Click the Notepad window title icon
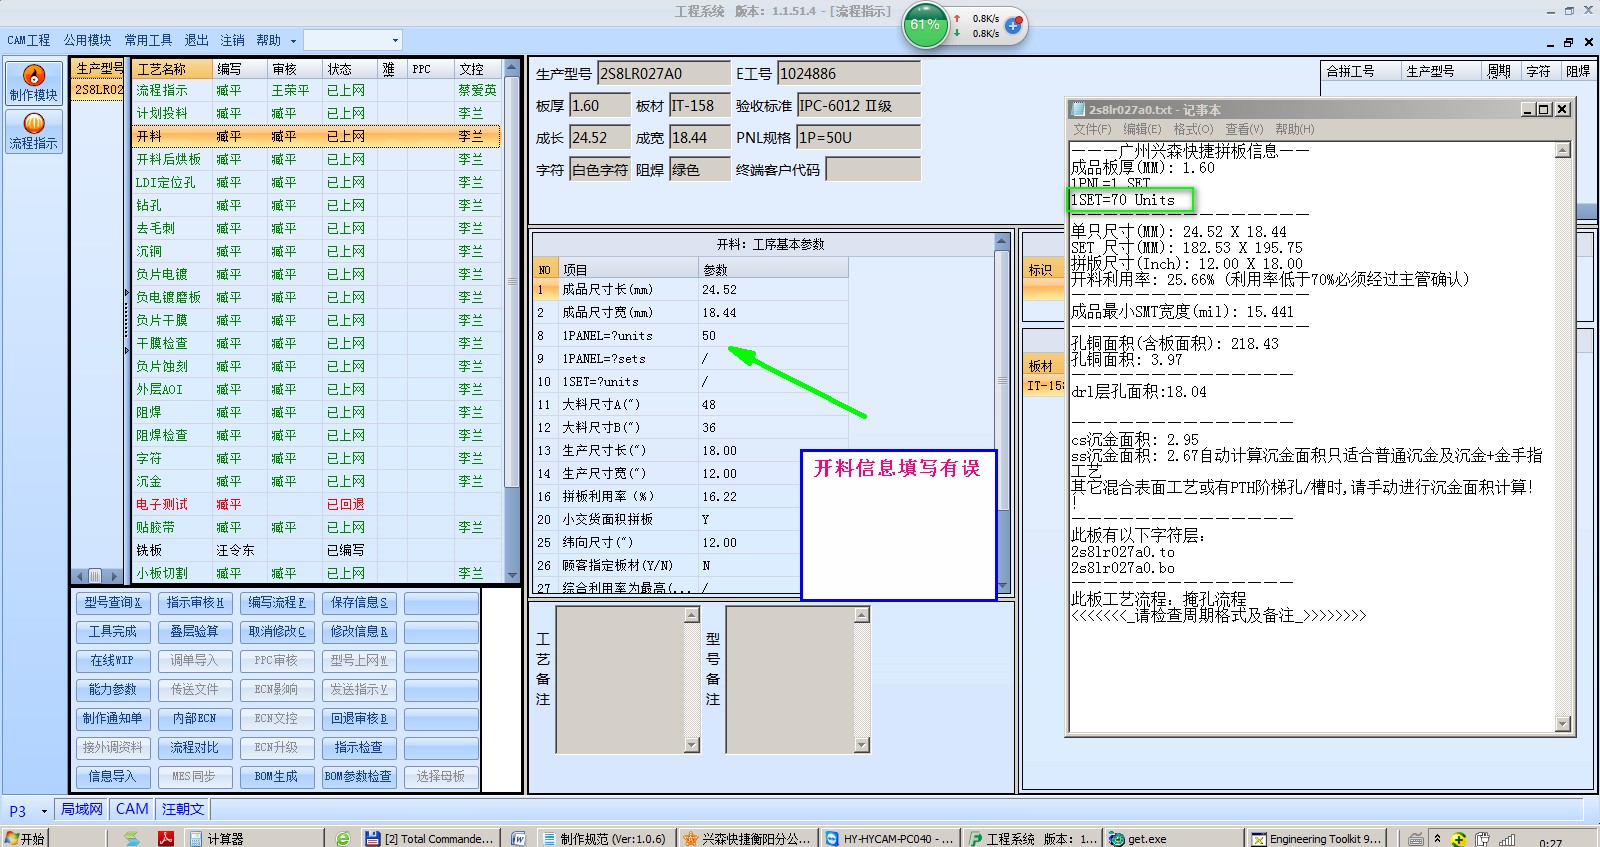Screen dimensions: 1600x847 coord(1078,109)
